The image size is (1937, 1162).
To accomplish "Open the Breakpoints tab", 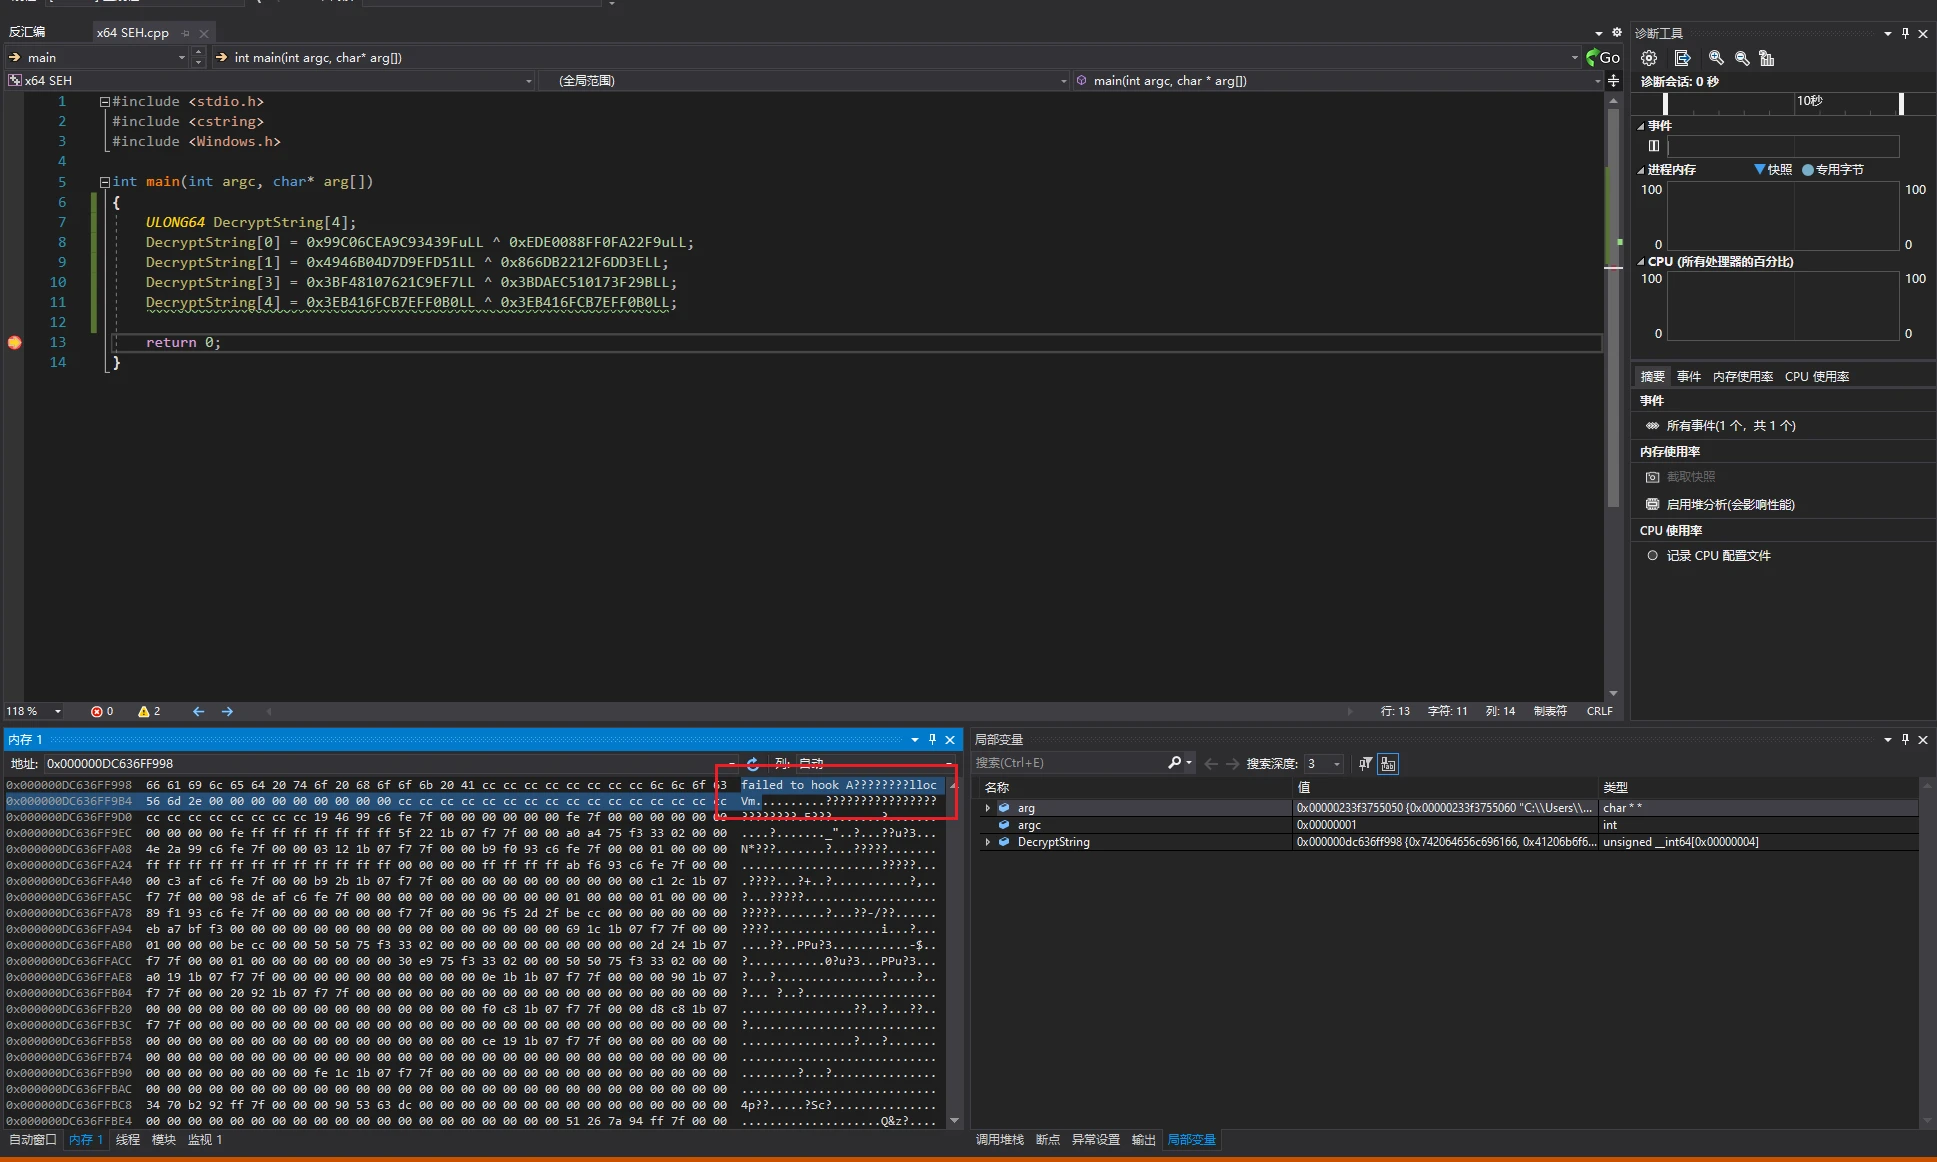I will (x=1047, y=1140).
